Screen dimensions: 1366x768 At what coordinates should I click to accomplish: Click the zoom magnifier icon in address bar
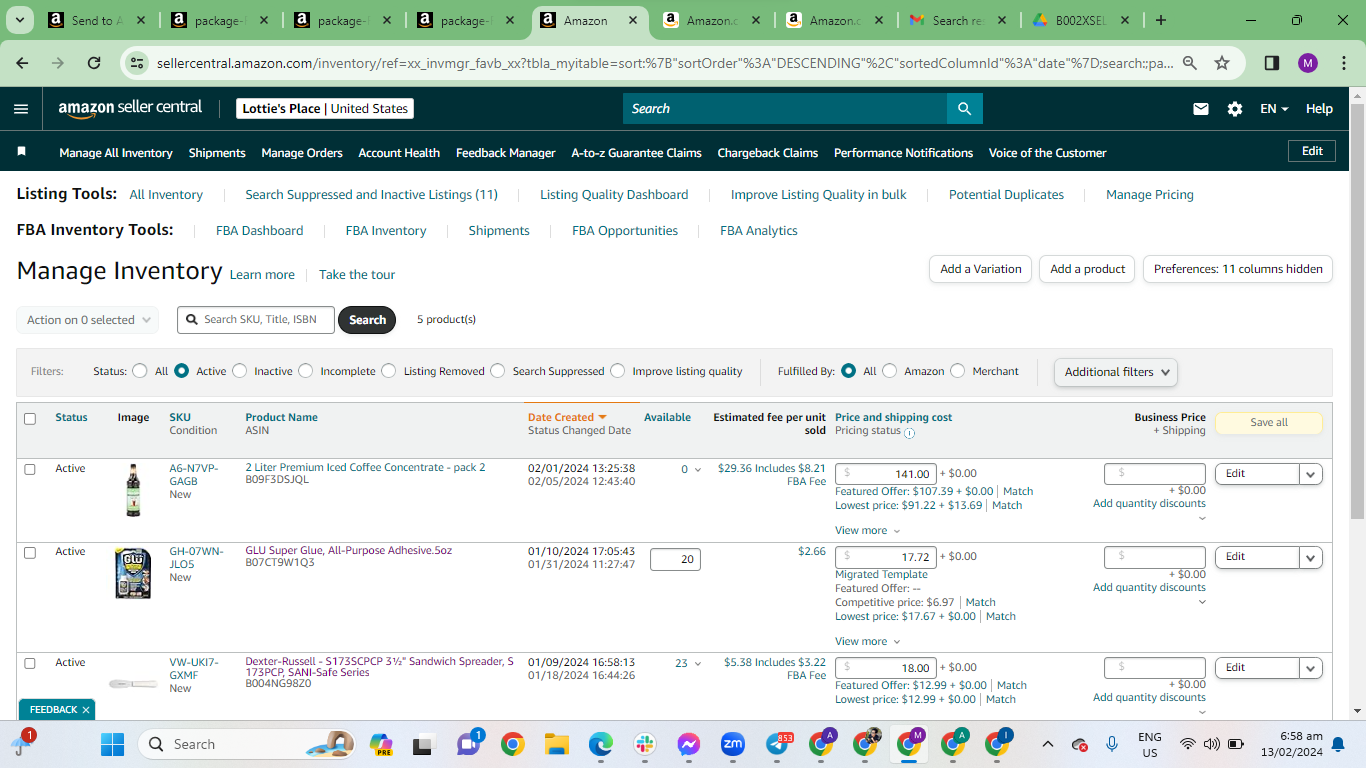1190,63
